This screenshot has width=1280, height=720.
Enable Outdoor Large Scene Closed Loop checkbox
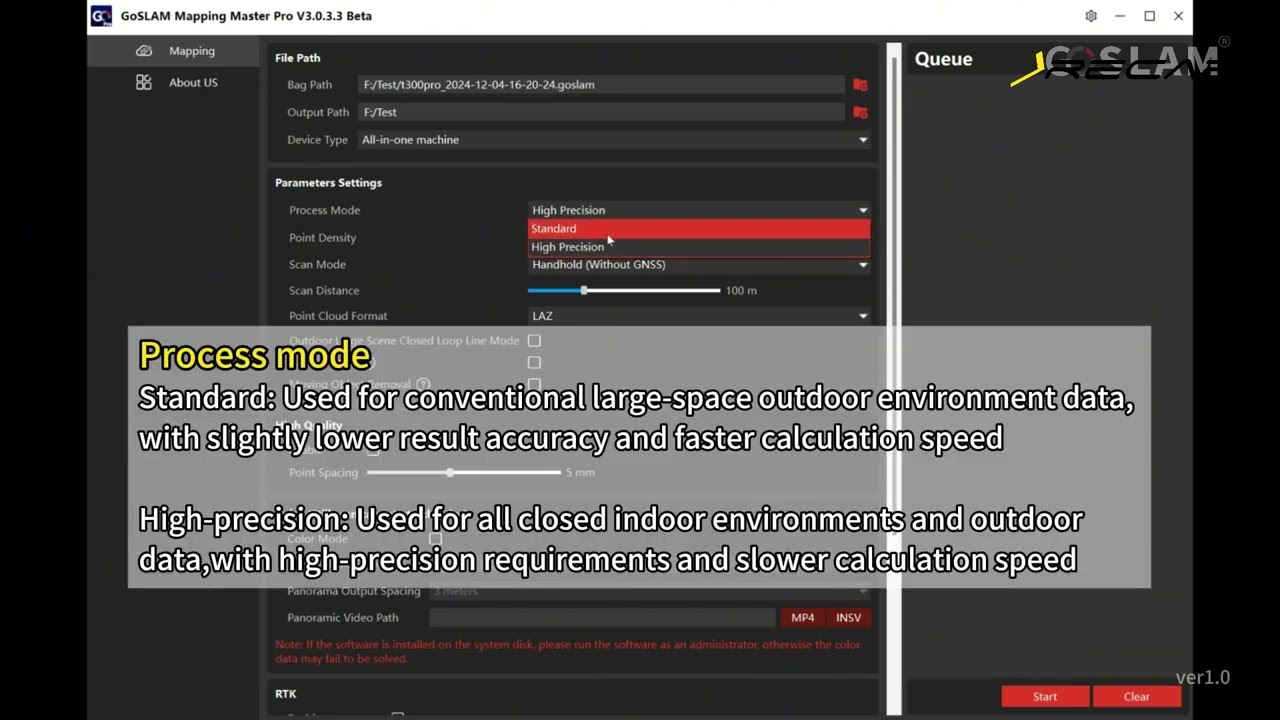pyautogui.click(x=534, y=341)
